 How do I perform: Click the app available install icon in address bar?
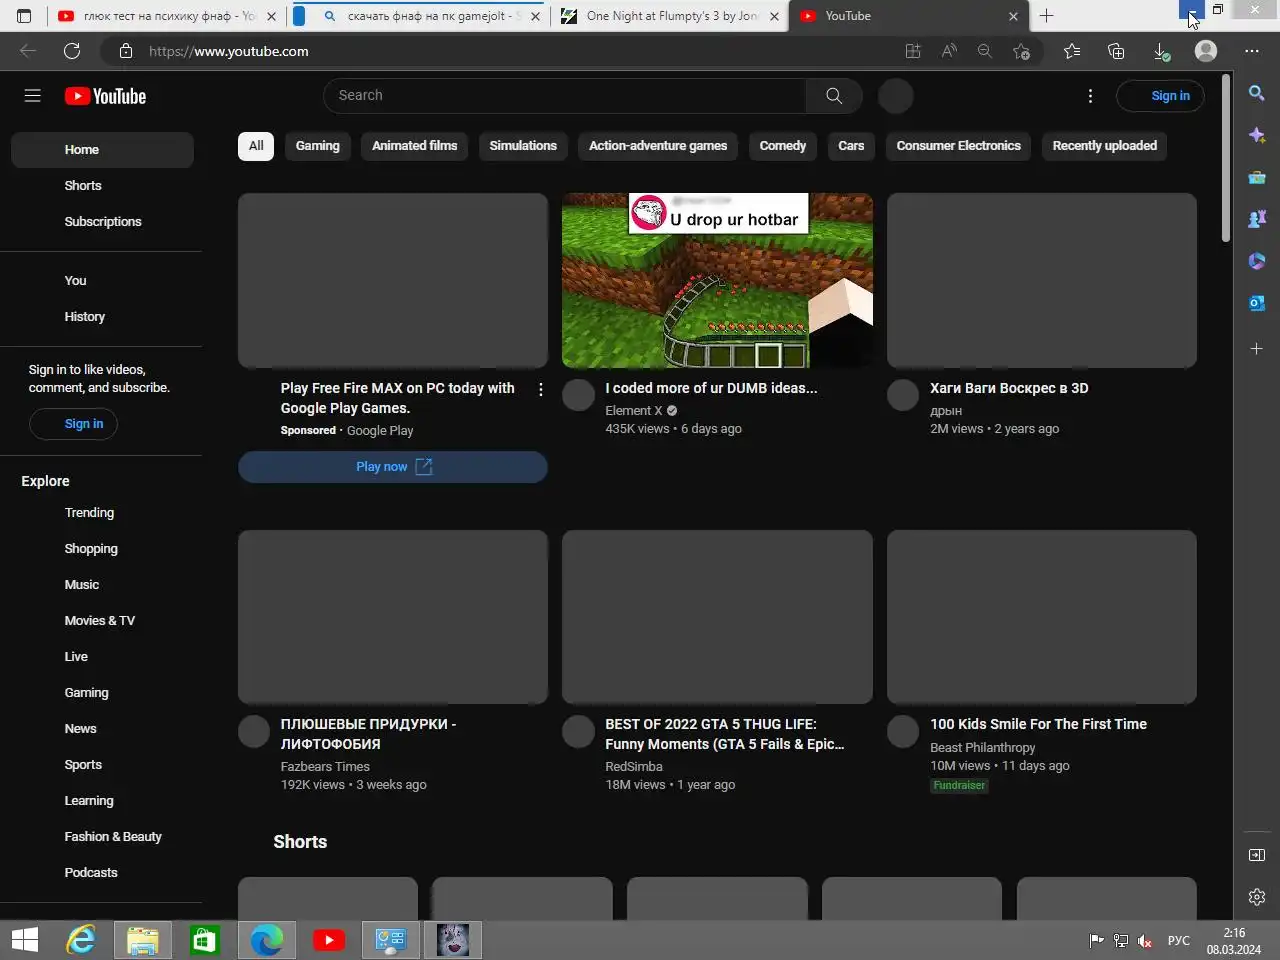(x=912, y=51)
